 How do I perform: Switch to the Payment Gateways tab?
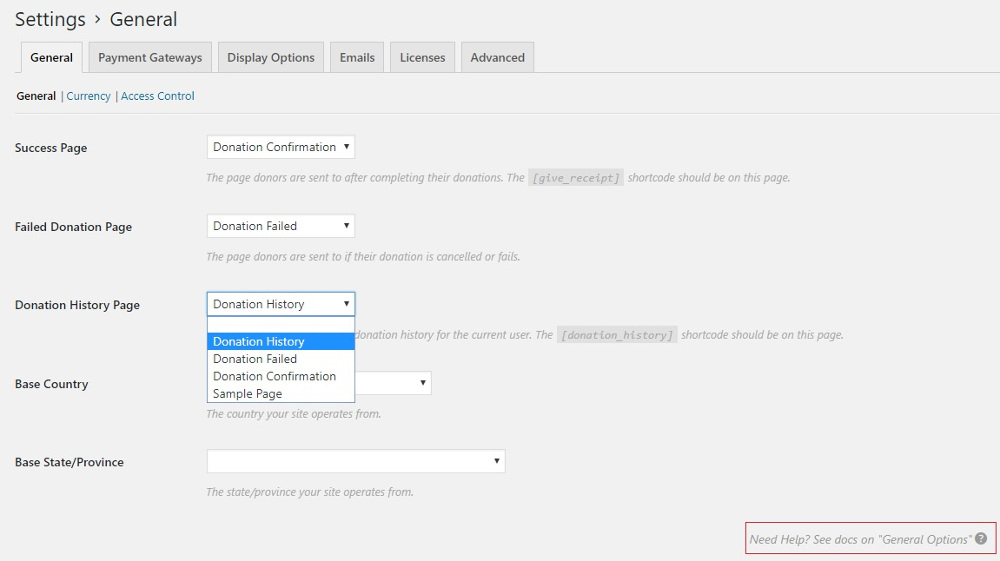150,58
